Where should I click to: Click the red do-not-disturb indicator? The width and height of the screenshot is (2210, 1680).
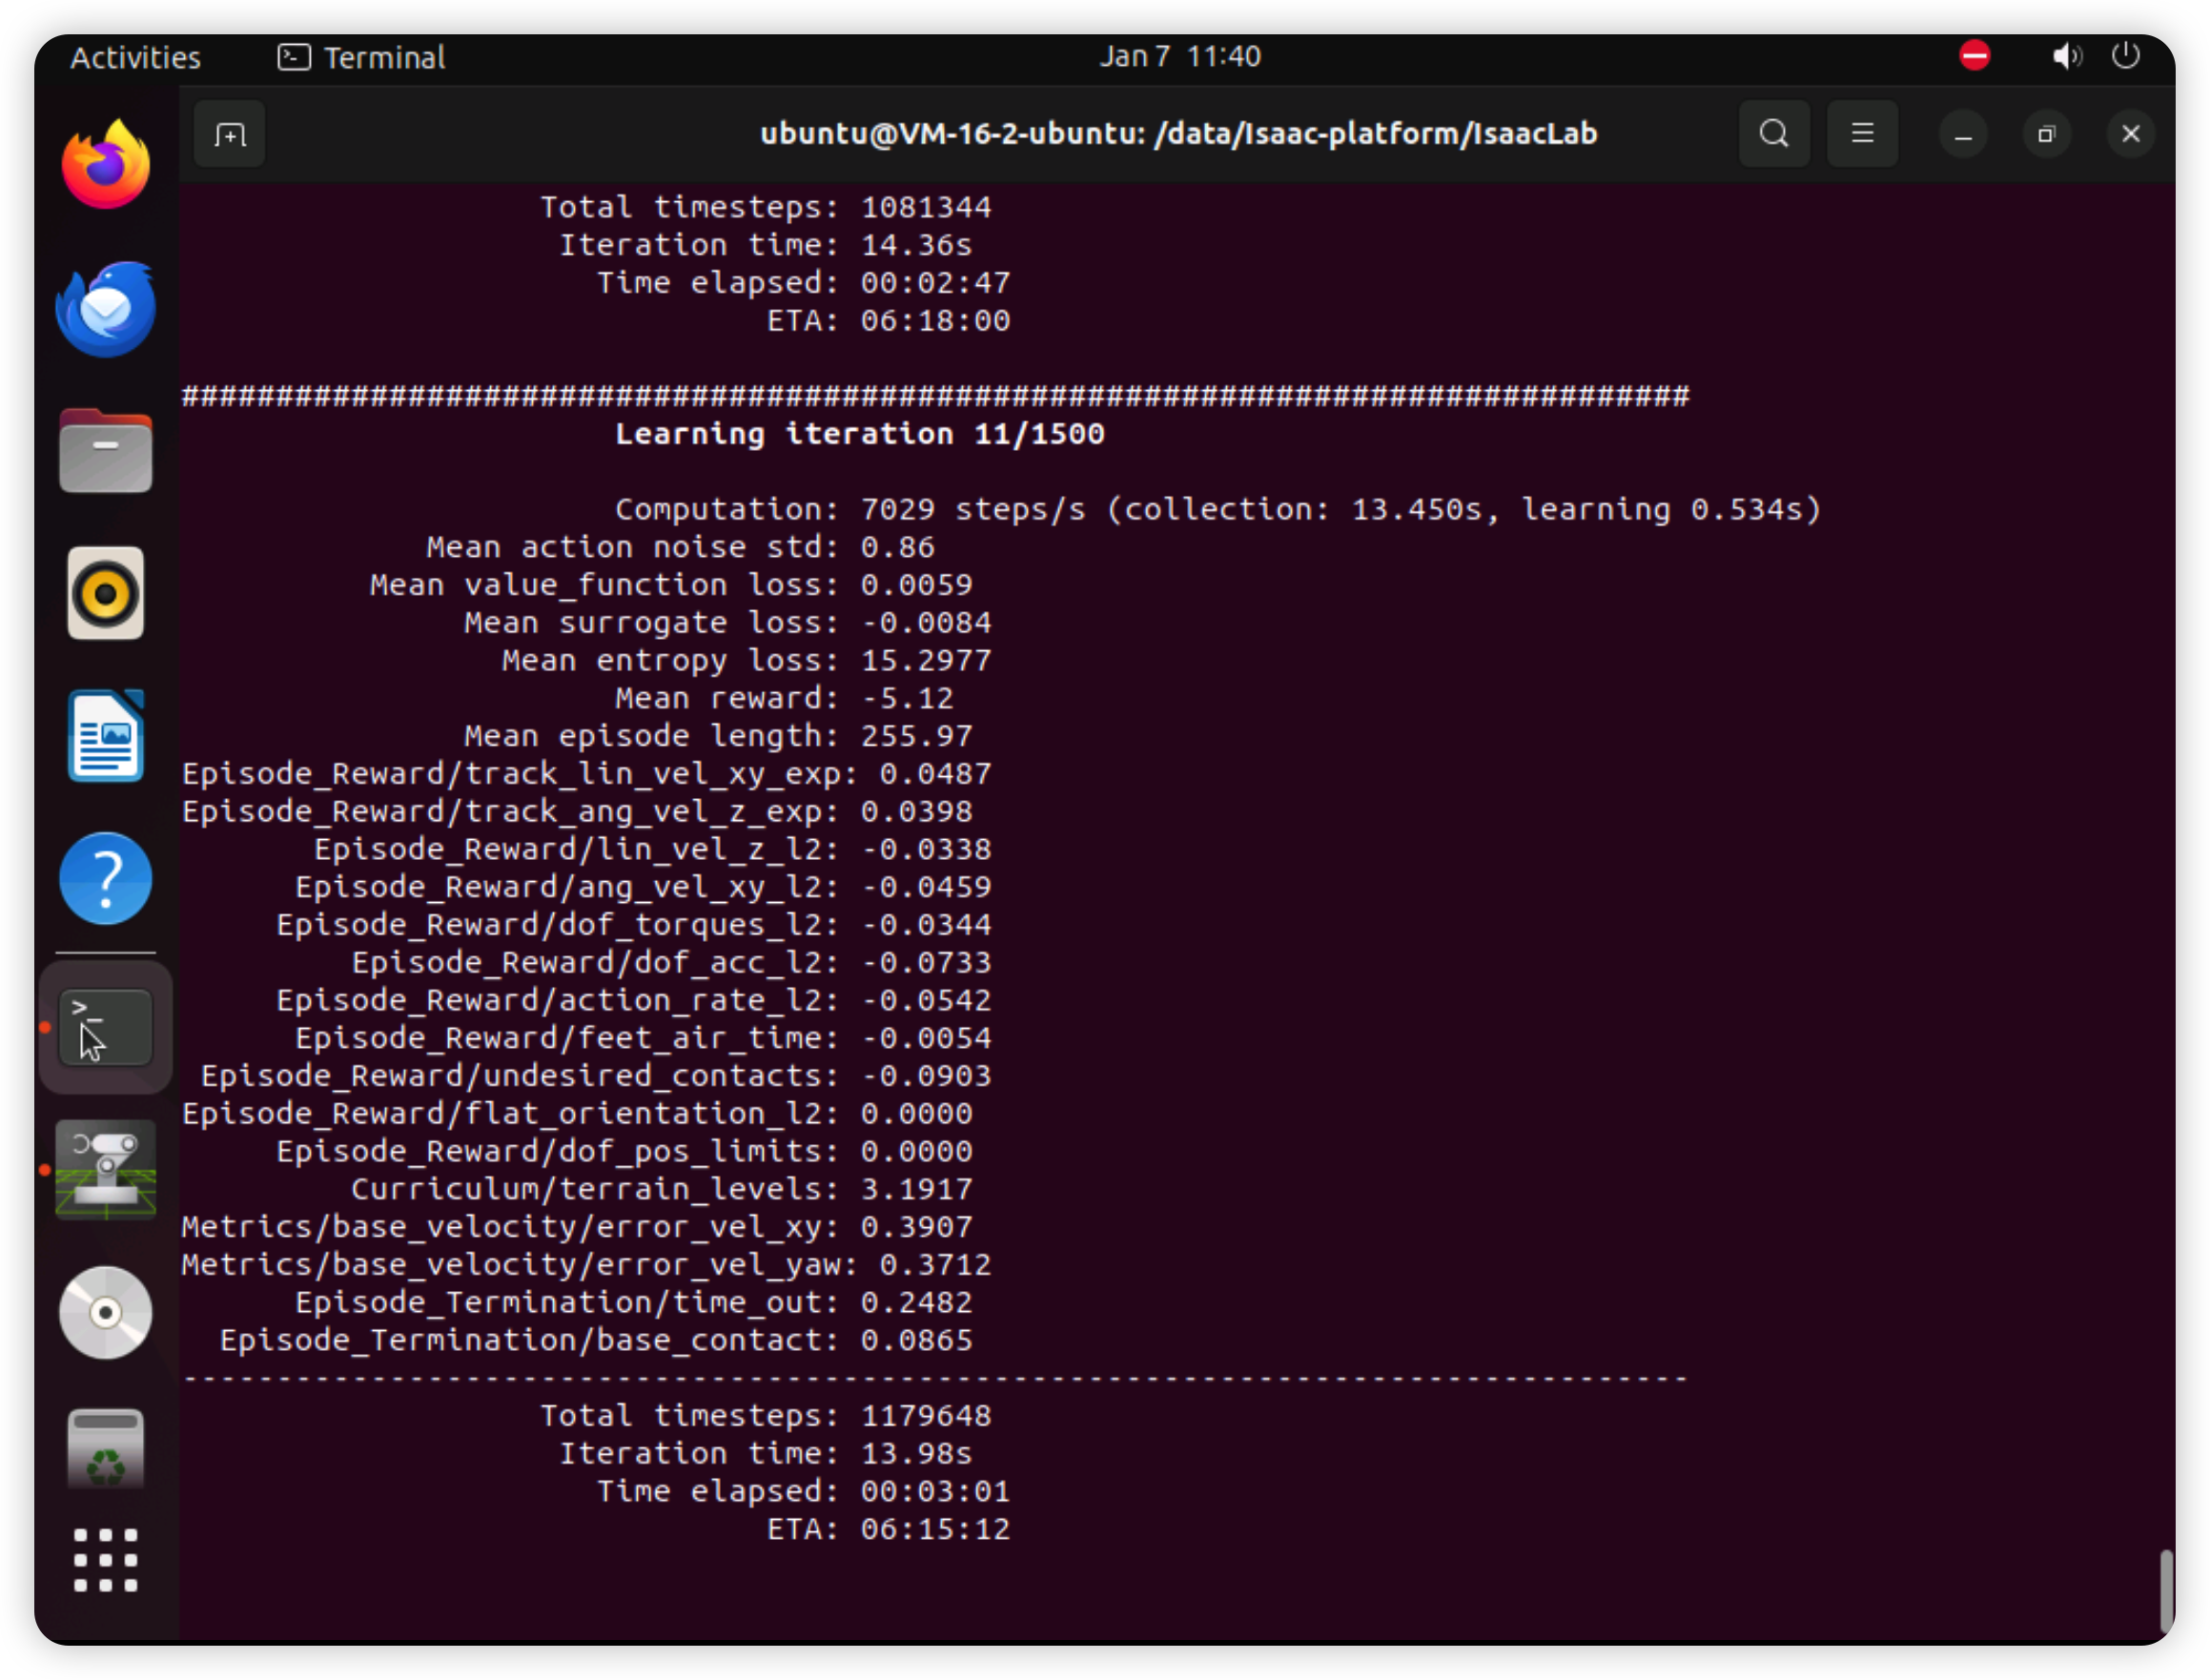[x=1974, y=55]
